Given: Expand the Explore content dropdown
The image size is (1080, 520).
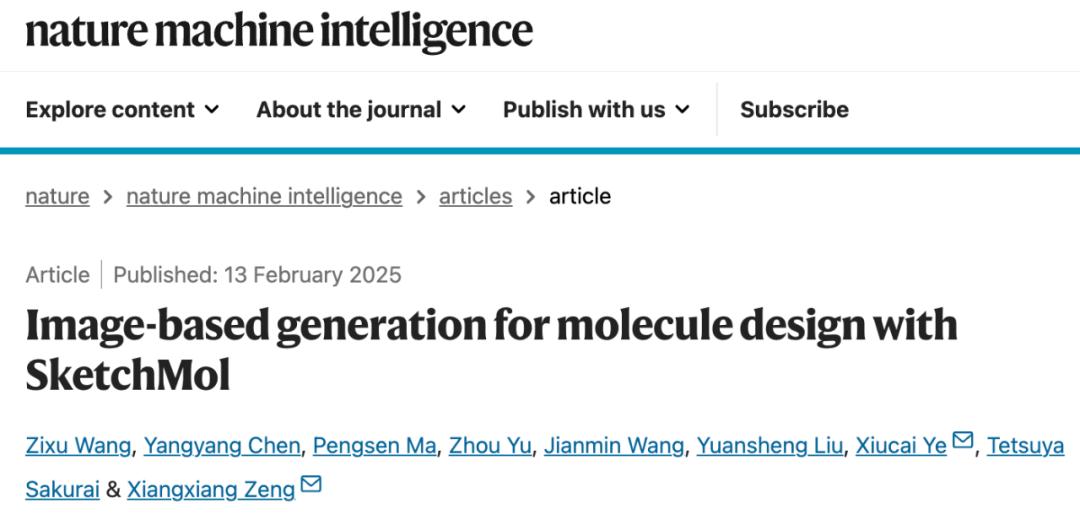Looking at the screenshot, I should pos(122,110).
